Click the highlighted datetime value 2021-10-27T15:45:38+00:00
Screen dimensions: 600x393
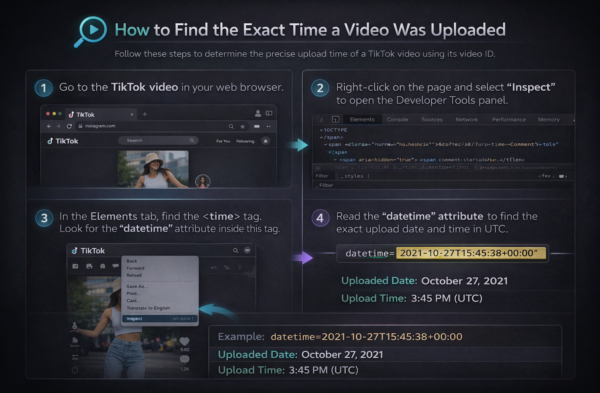[471, 253]
